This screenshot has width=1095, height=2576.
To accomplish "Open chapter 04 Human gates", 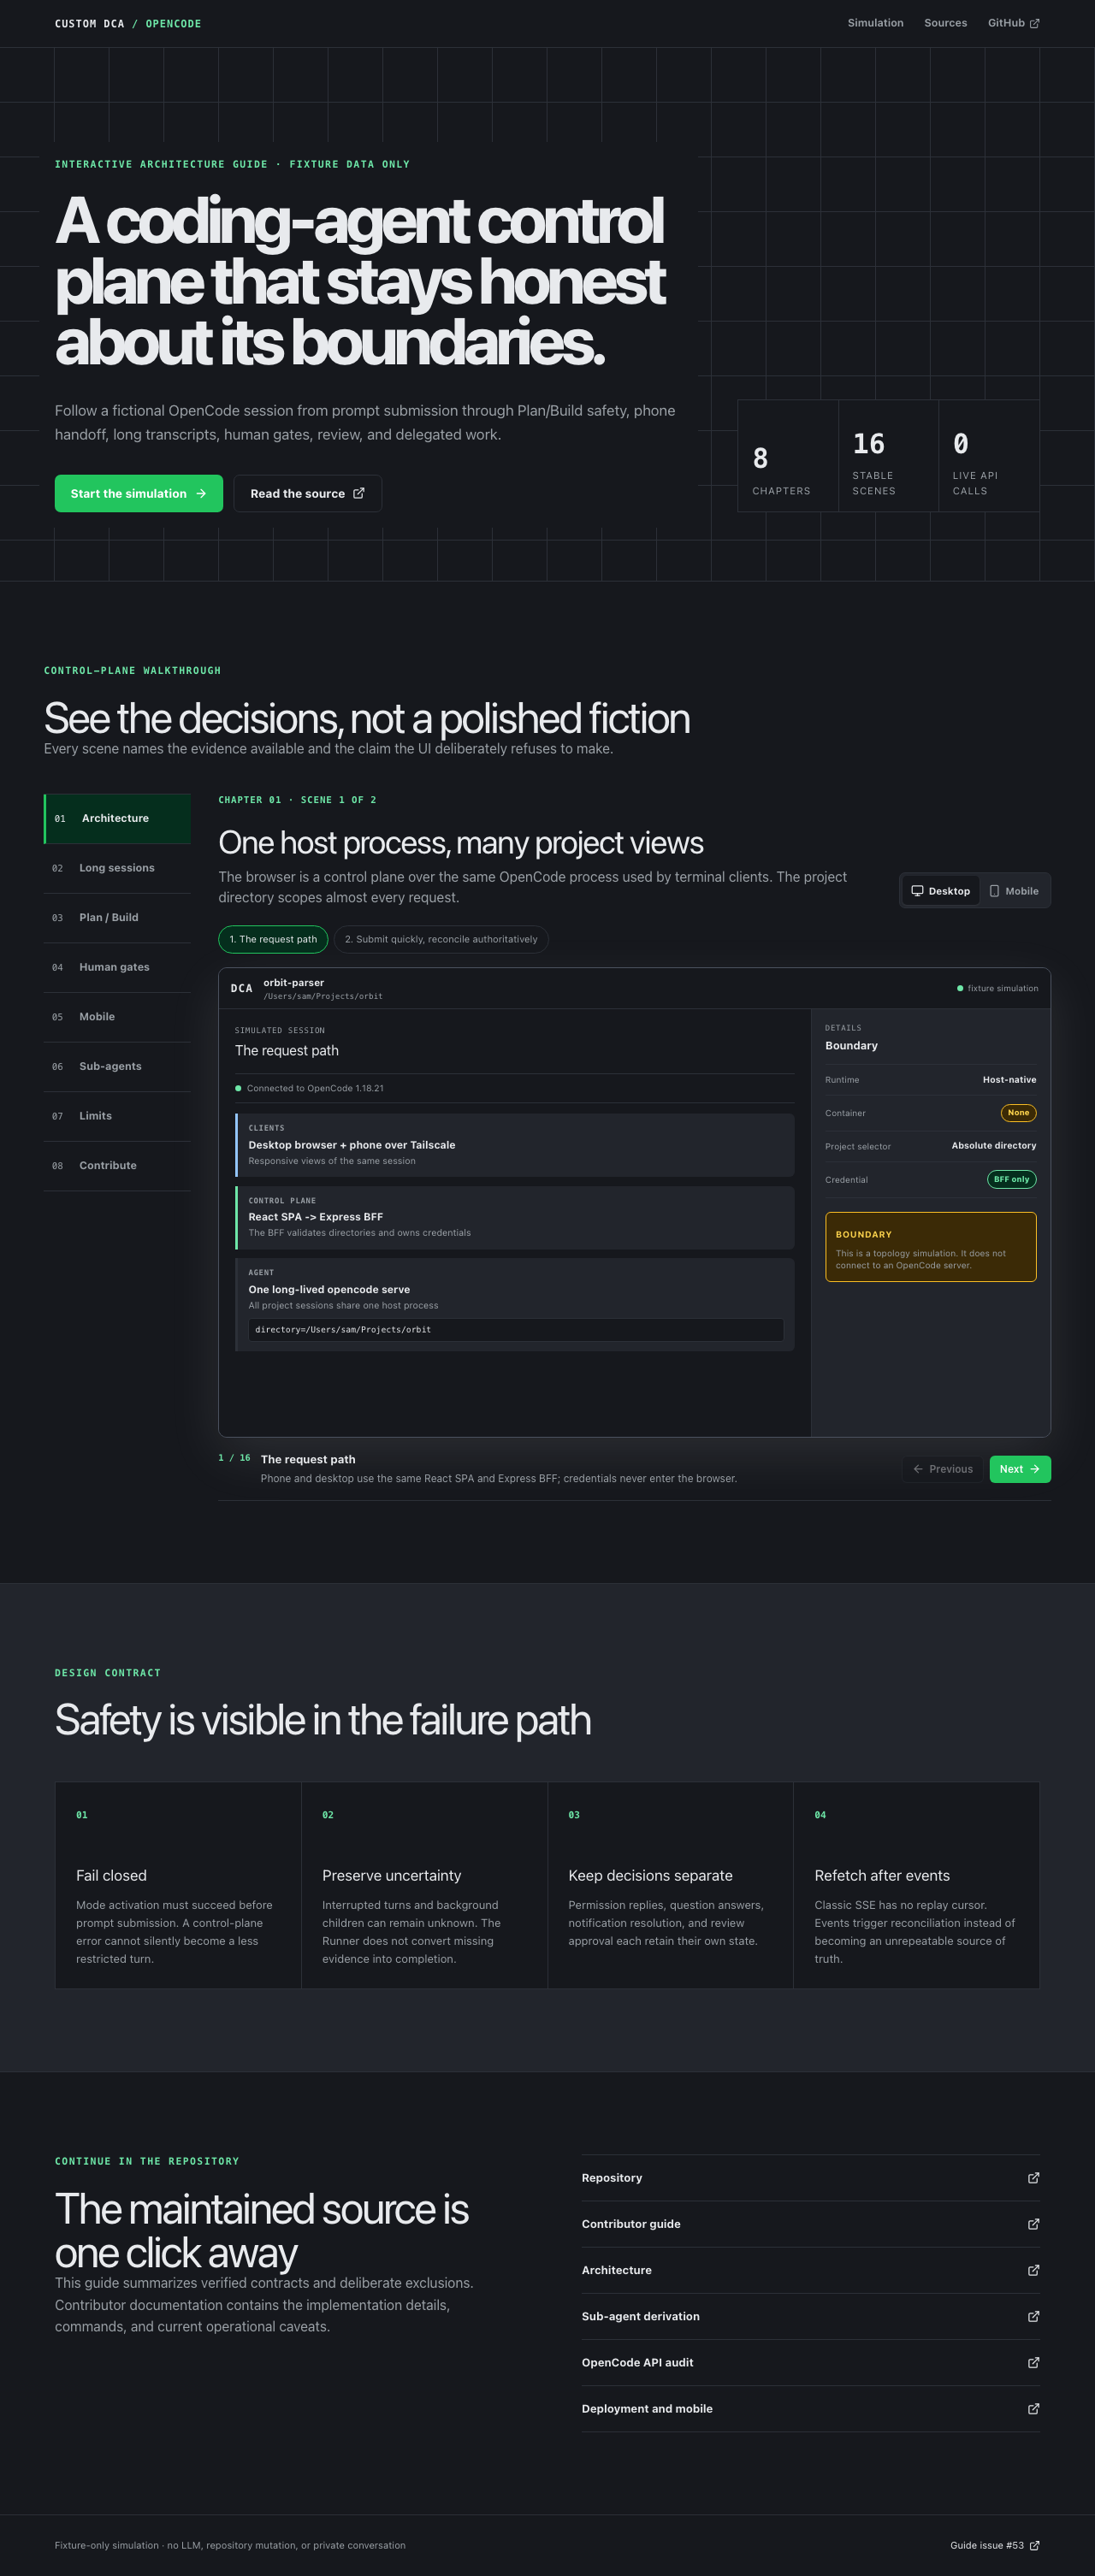I will [117, 967].
